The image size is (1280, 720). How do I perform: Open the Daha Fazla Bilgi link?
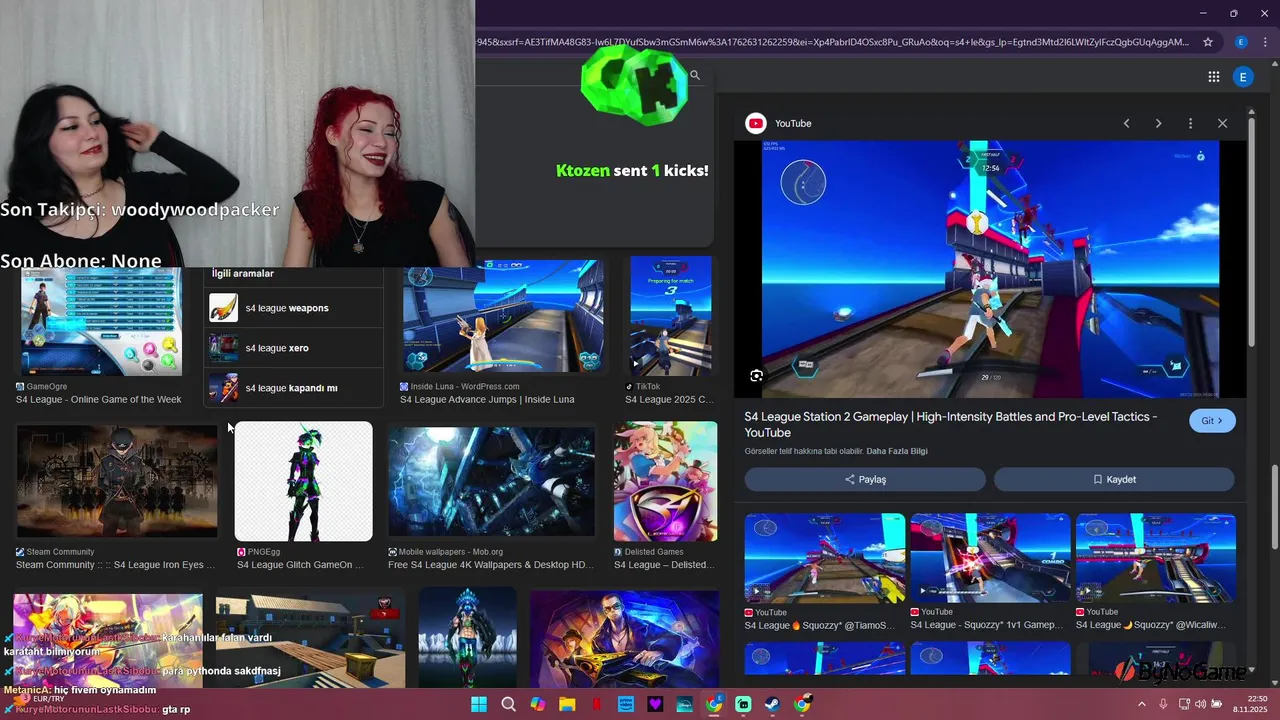pyautogui.click(x=897, y=451)
